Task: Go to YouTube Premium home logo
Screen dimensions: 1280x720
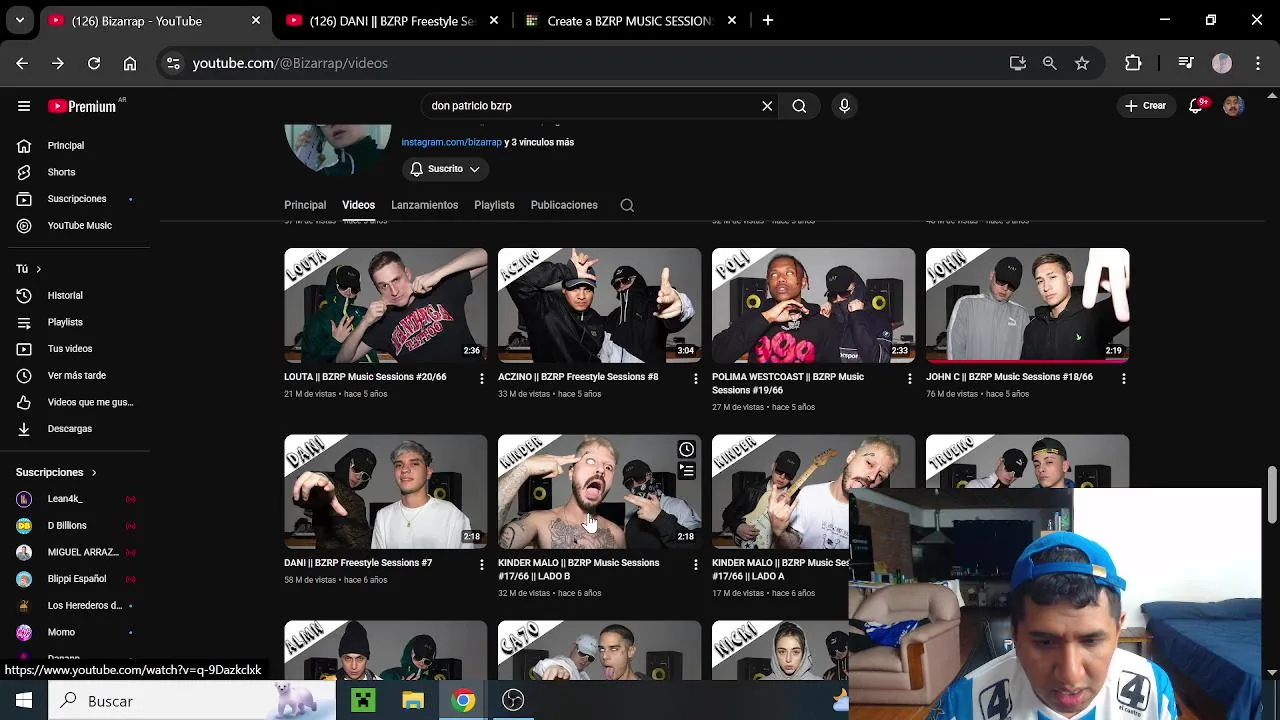Action: click(x=82, y=106)
